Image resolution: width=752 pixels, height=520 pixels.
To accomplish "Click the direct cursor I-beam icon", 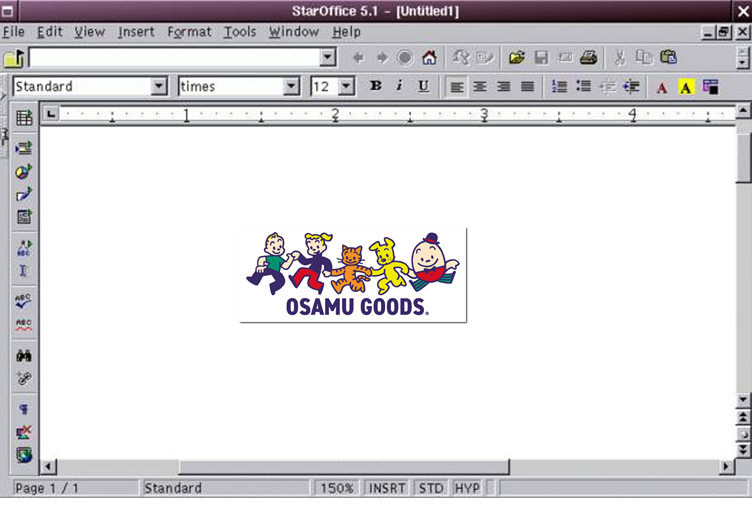I will click(x=24, y=271).
